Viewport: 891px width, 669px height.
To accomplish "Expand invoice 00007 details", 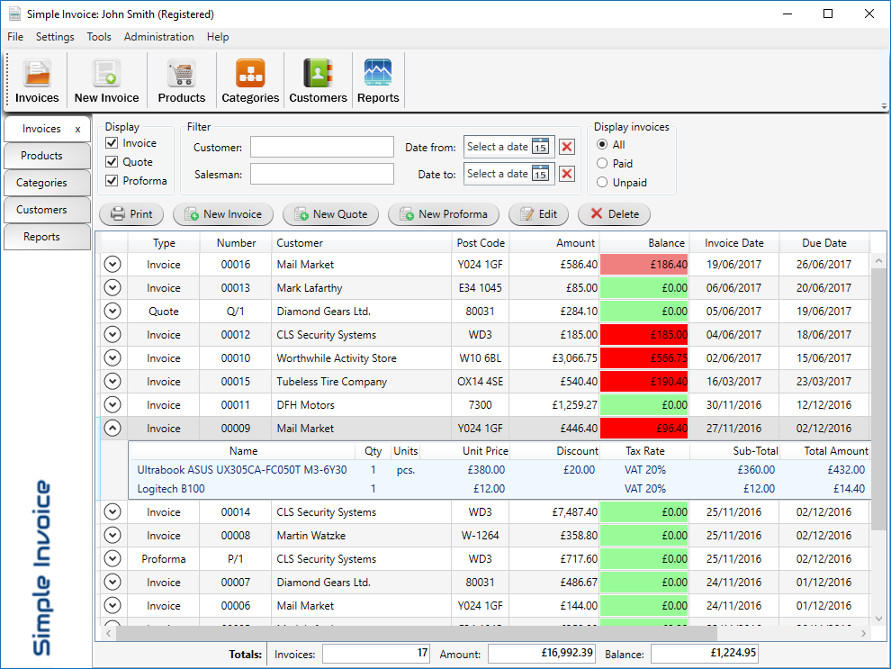I will pyautogui.click(x=113, y=582).
